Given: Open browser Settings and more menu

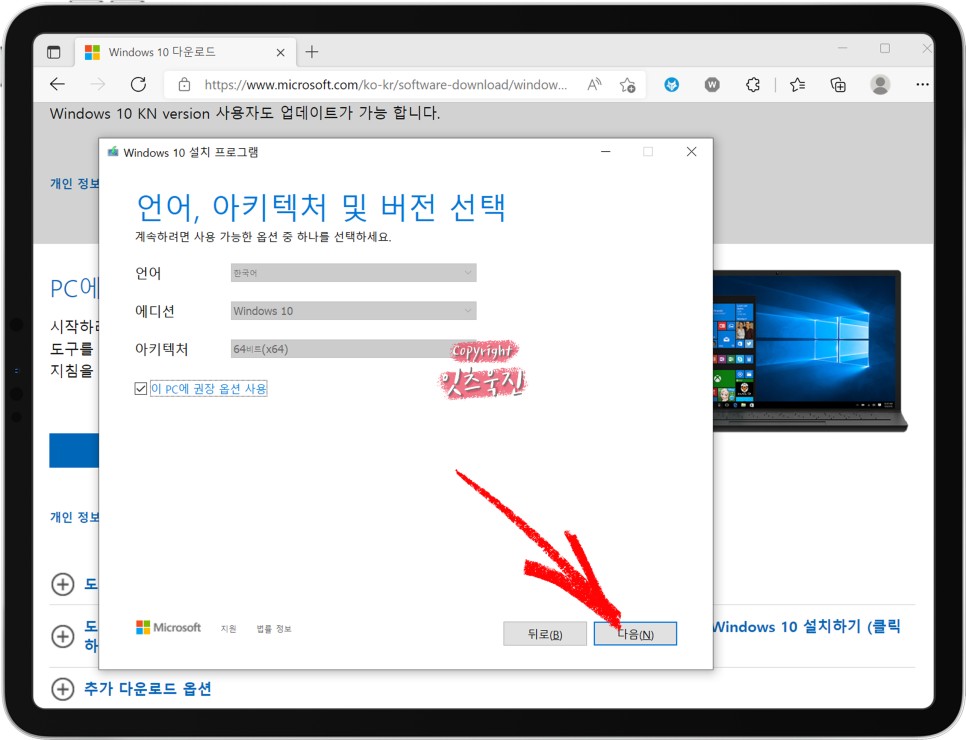Looking at the screenshot, I should point(922,84).
